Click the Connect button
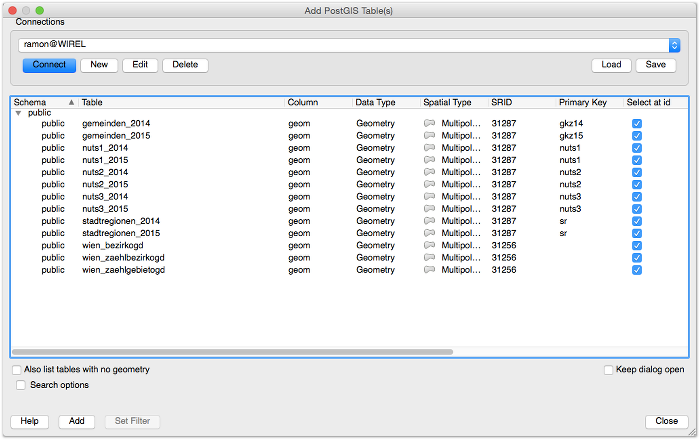 point(49,65)
